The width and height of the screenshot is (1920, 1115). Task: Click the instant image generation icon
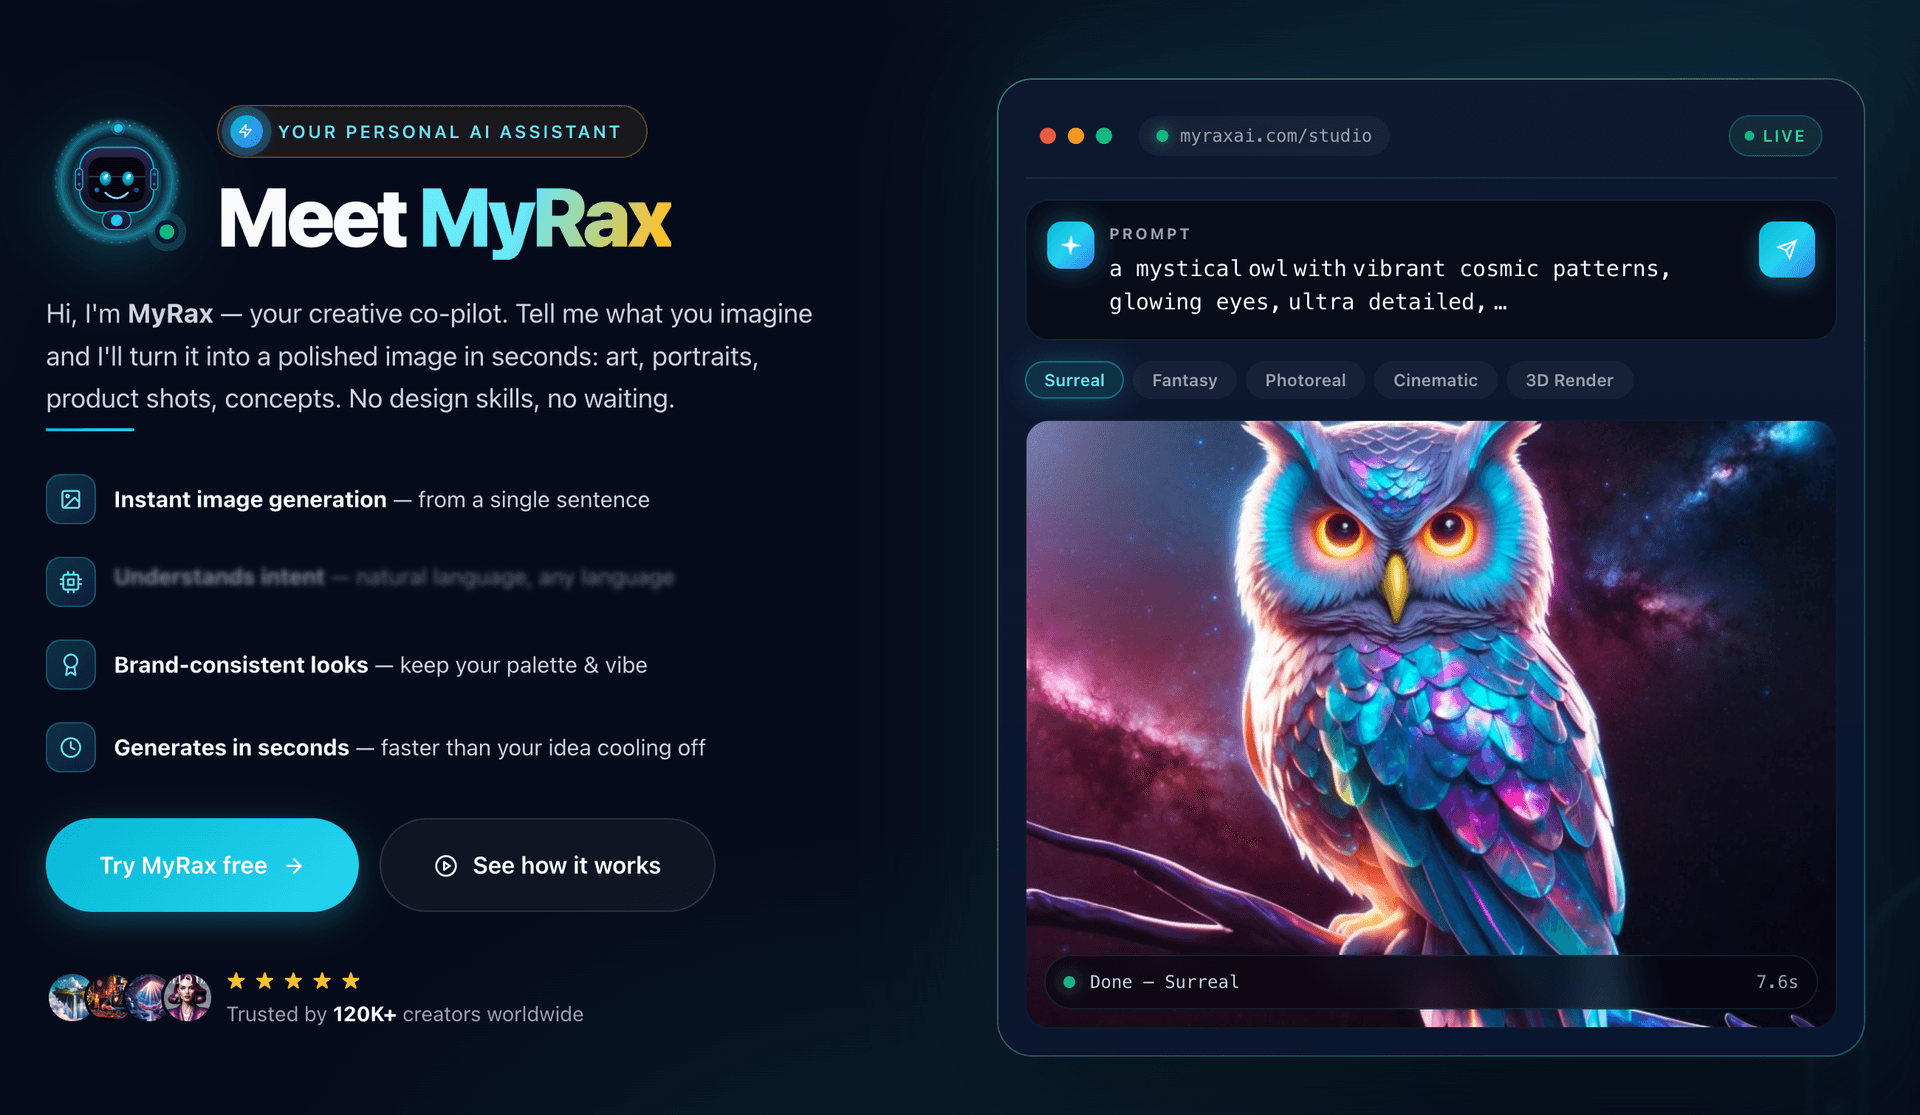tap(71, 499)
